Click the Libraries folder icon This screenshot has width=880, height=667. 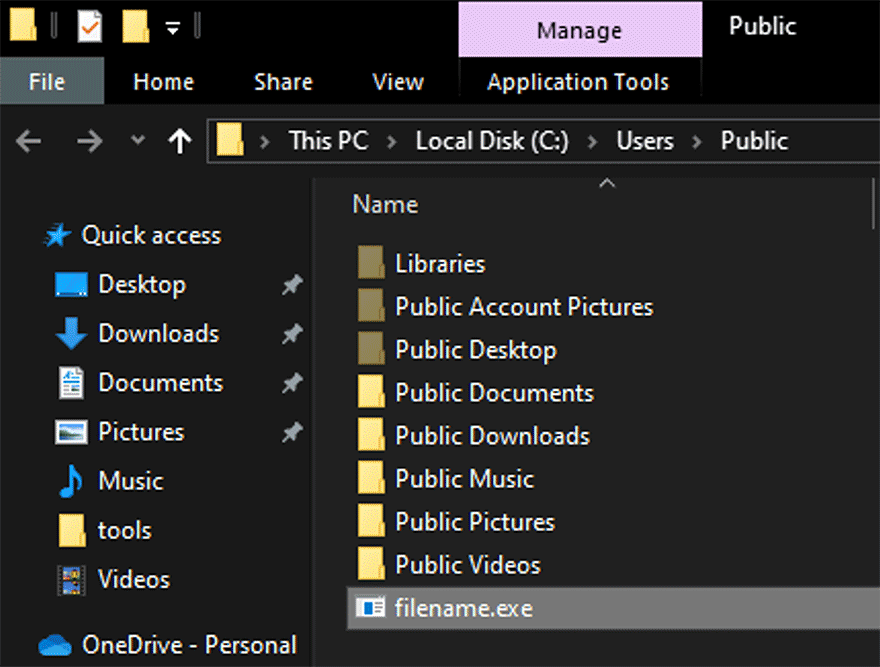pos(371,262)
